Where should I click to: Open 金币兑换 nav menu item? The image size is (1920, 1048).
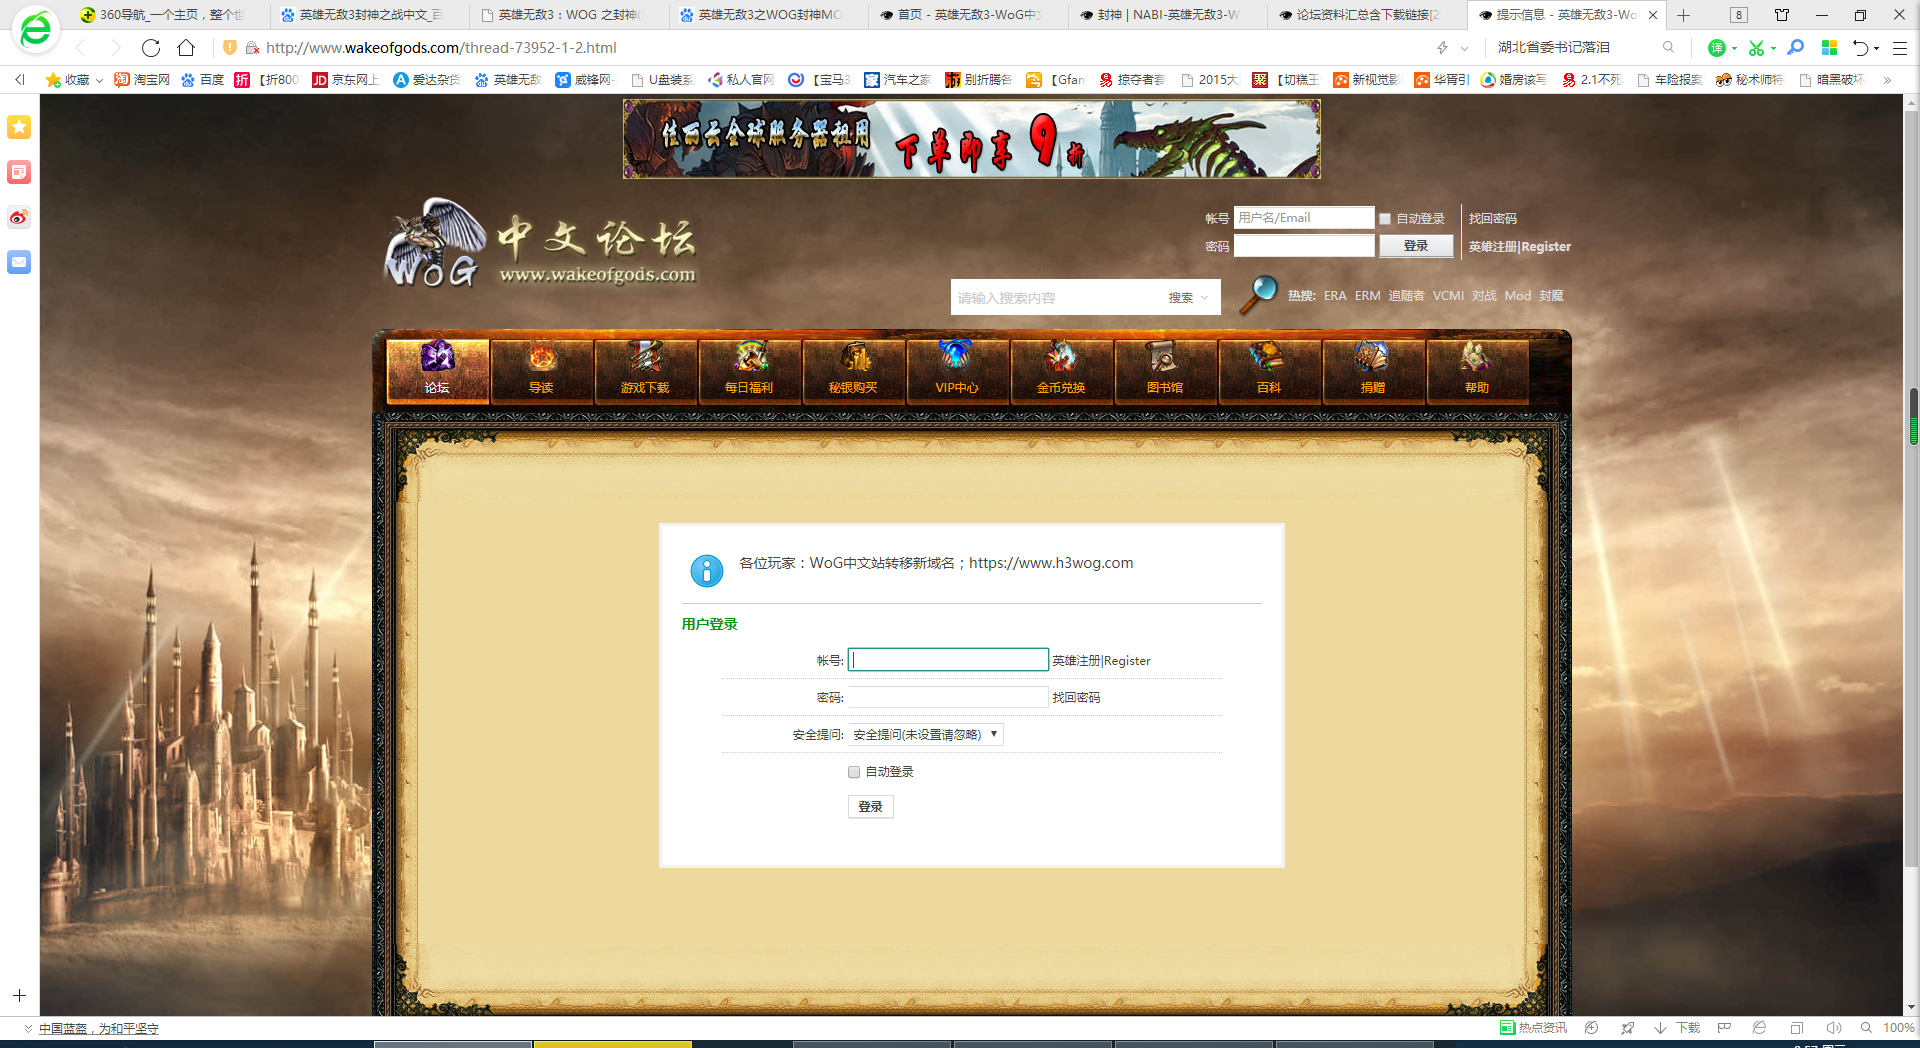tap(1061, 371)
